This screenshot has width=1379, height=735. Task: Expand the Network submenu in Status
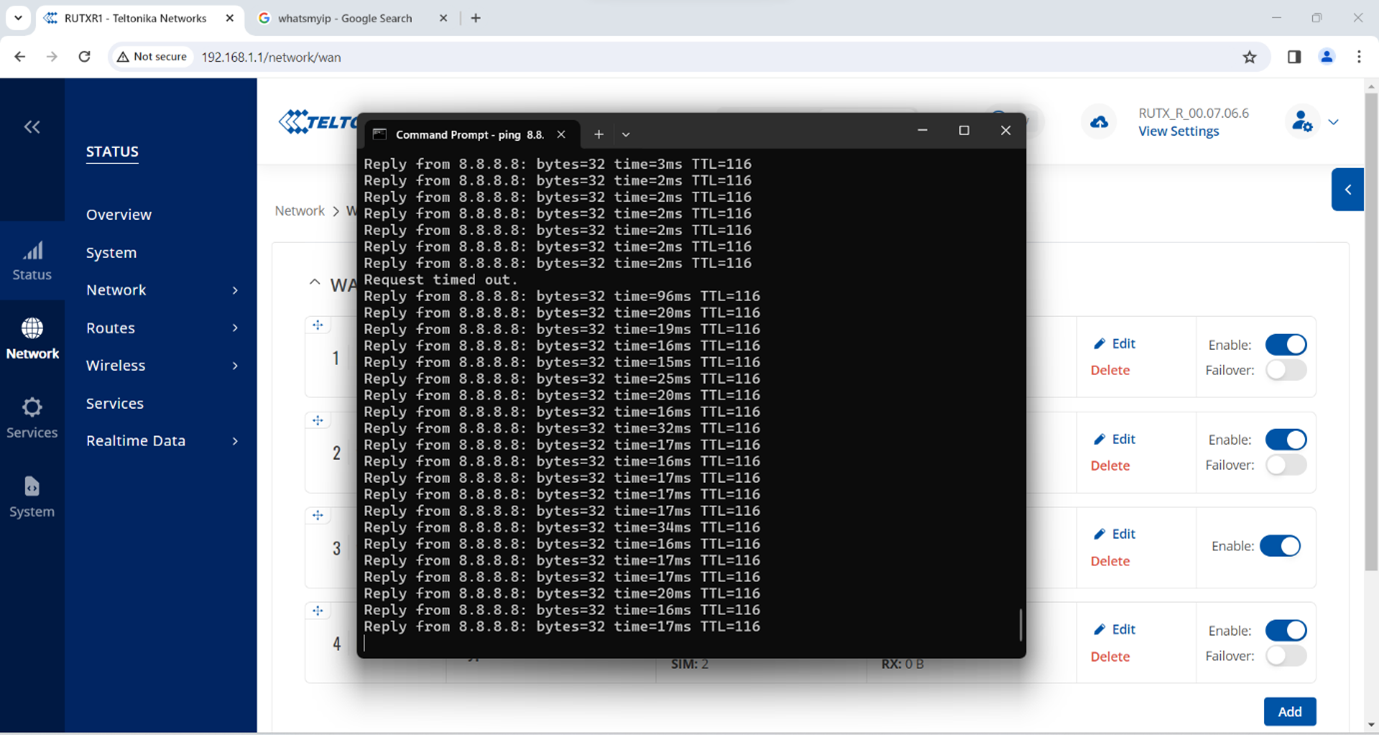tap(235, 290)
